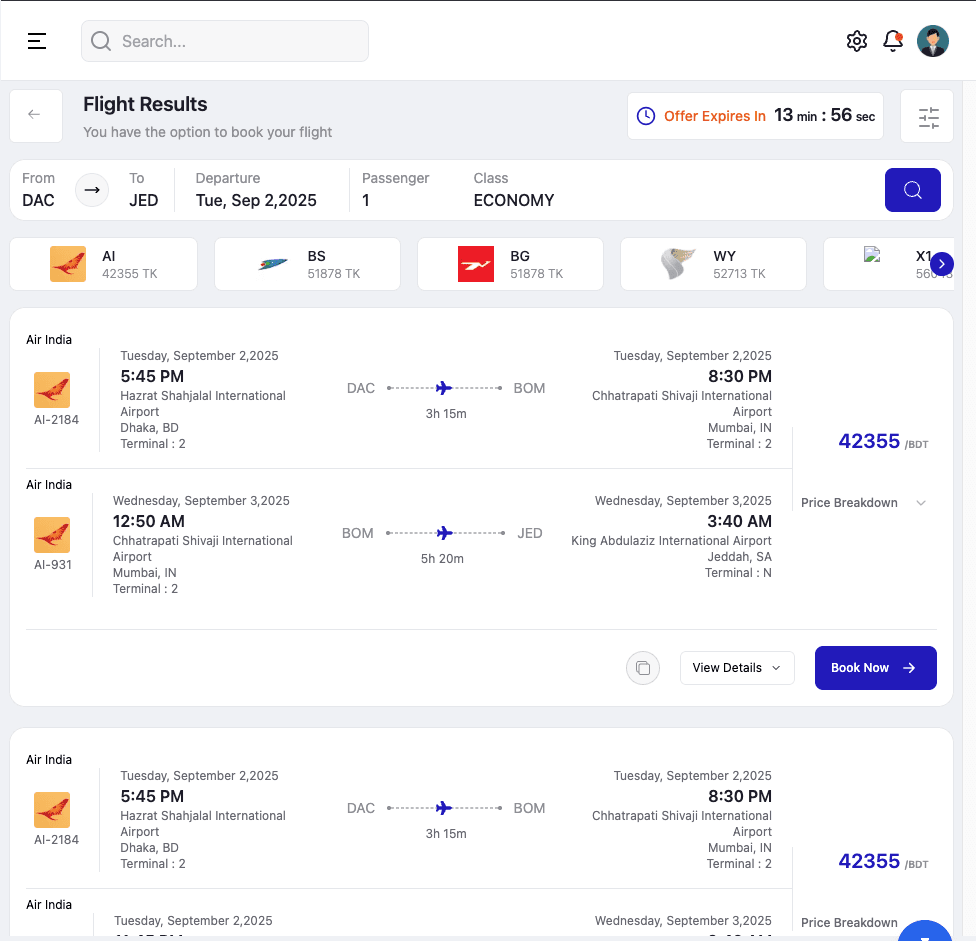Open settings gear icon
The image size is (976, 941).
pos(856,41)
